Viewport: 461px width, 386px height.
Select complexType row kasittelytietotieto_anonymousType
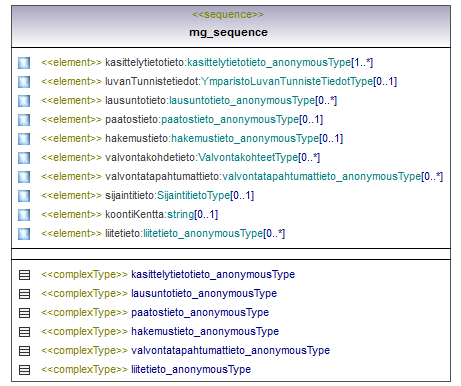pyautogui.click(x=168, y=275)
